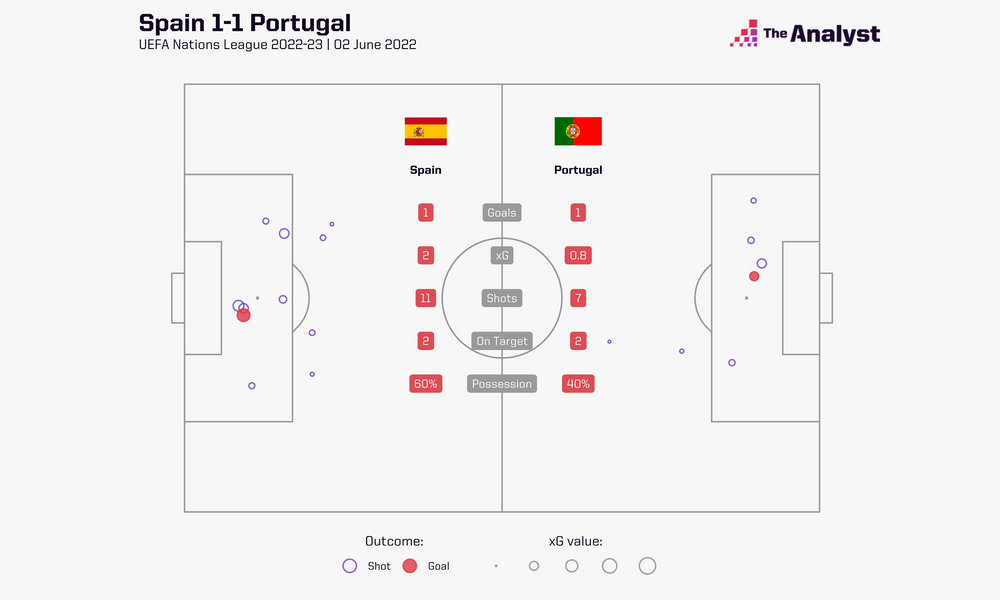Select Portugal's red goal marker
1000x600 pixels.
[754, 276]
